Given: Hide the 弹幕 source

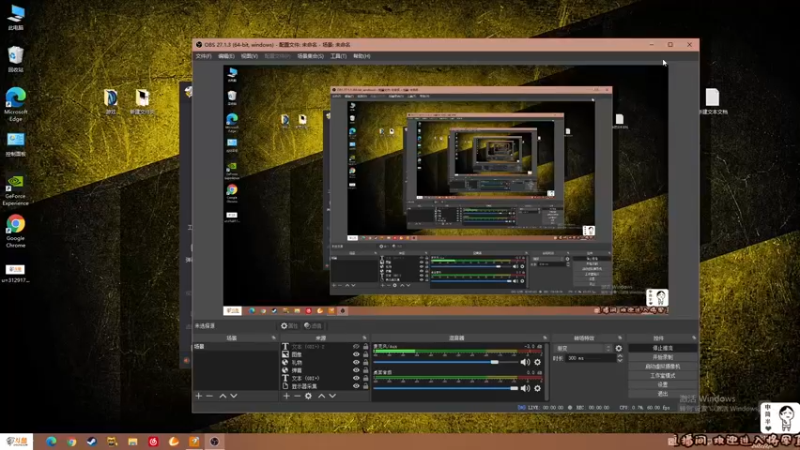Looking at the screenshot, I should click(356, 370).
